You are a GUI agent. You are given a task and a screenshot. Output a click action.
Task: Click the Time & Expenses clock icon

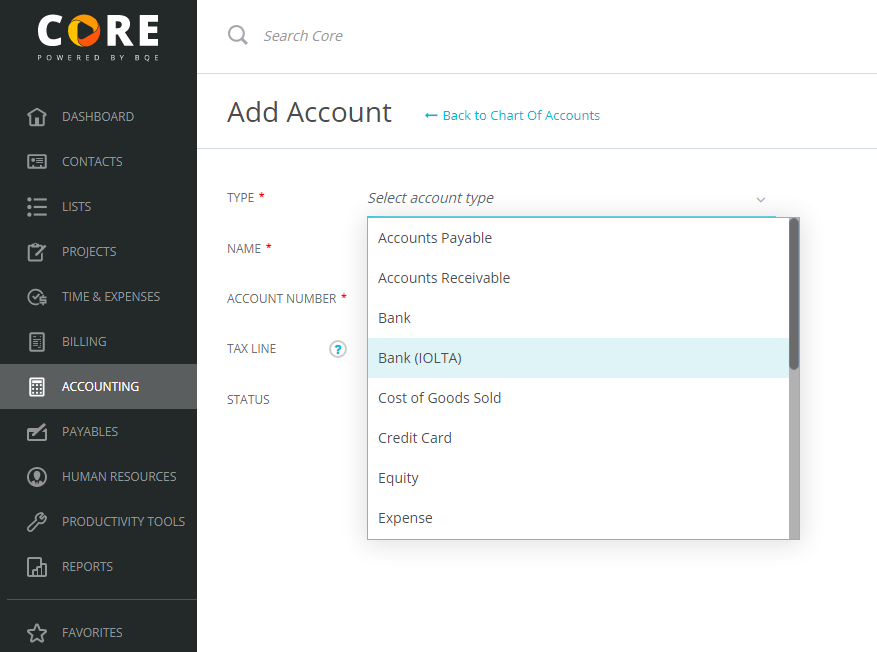click(37, 297)
